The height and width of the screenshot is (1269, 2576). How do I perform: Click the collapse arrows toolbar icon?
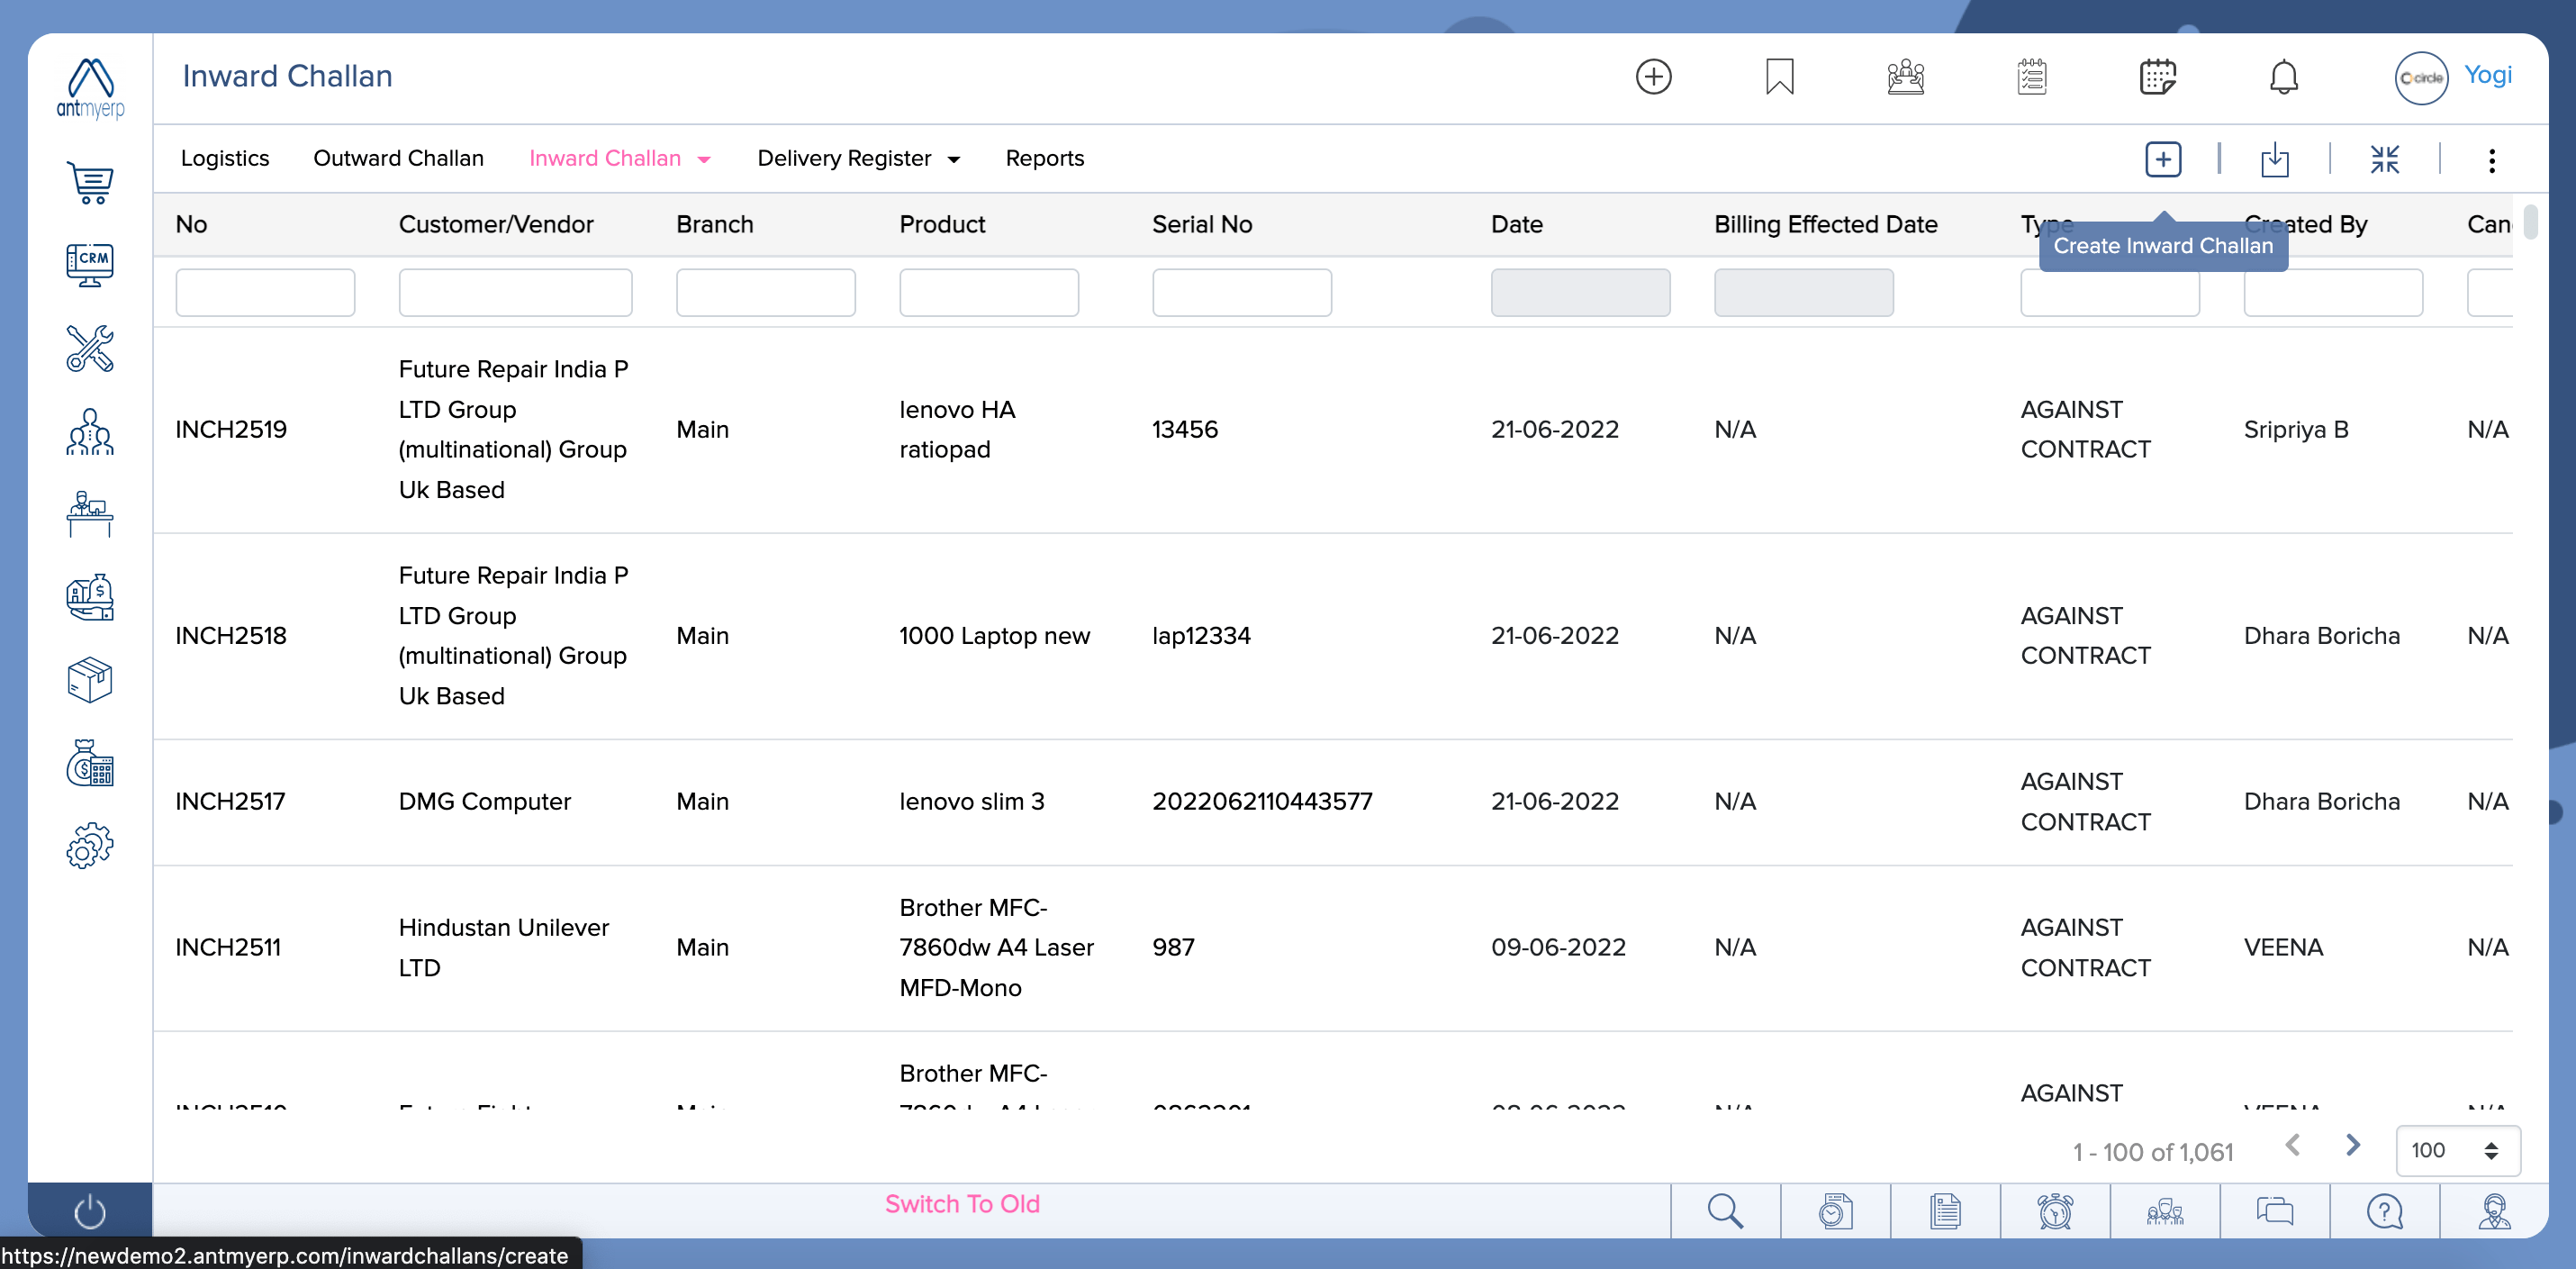pyautogui.click(x=2384, y=159)
